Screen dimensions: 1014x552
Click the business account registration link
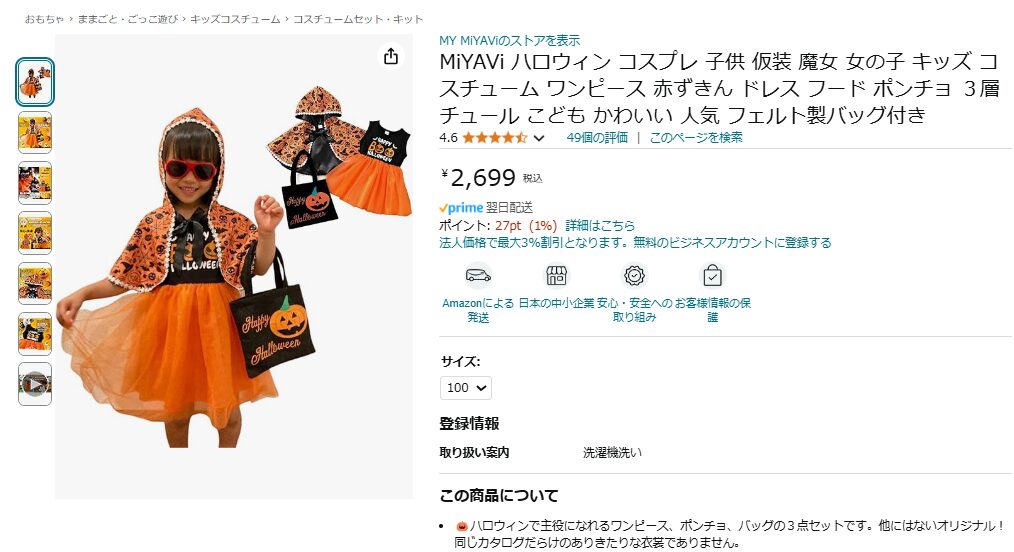click(635, 243)
